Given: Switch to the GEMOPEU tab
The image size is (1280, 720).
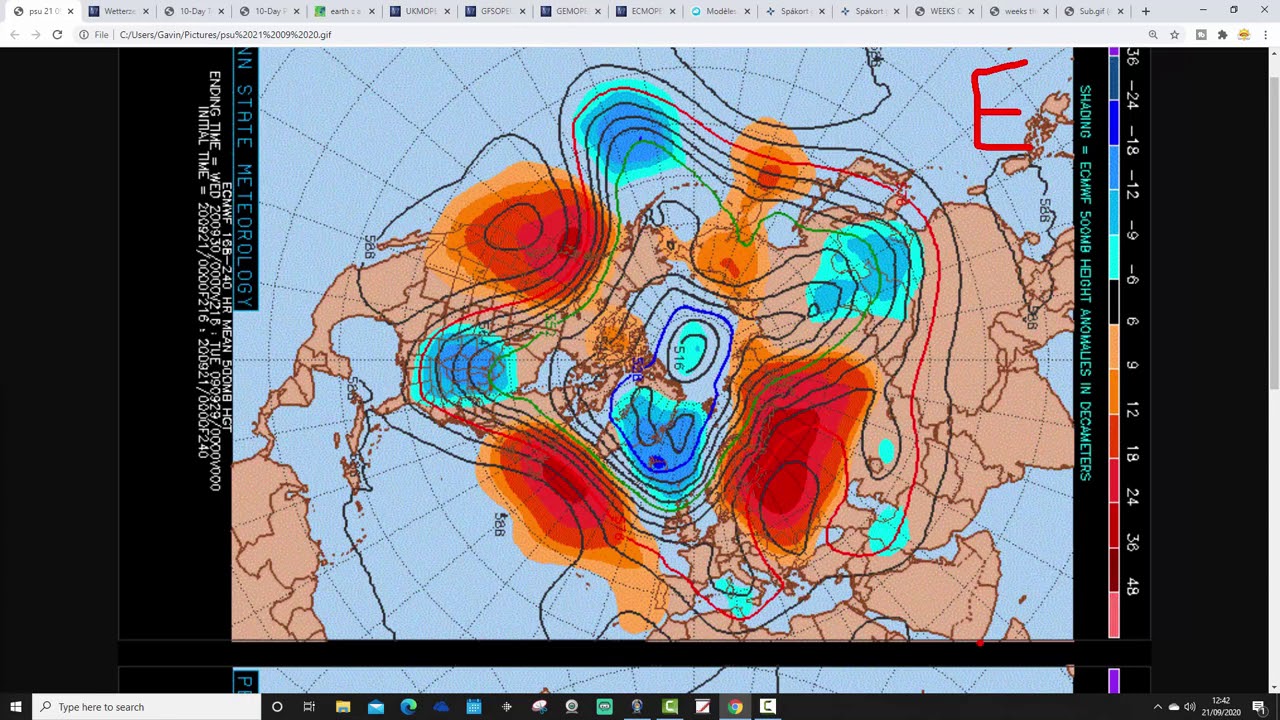Looking at the screenshot, I should (x=570, y=11).
